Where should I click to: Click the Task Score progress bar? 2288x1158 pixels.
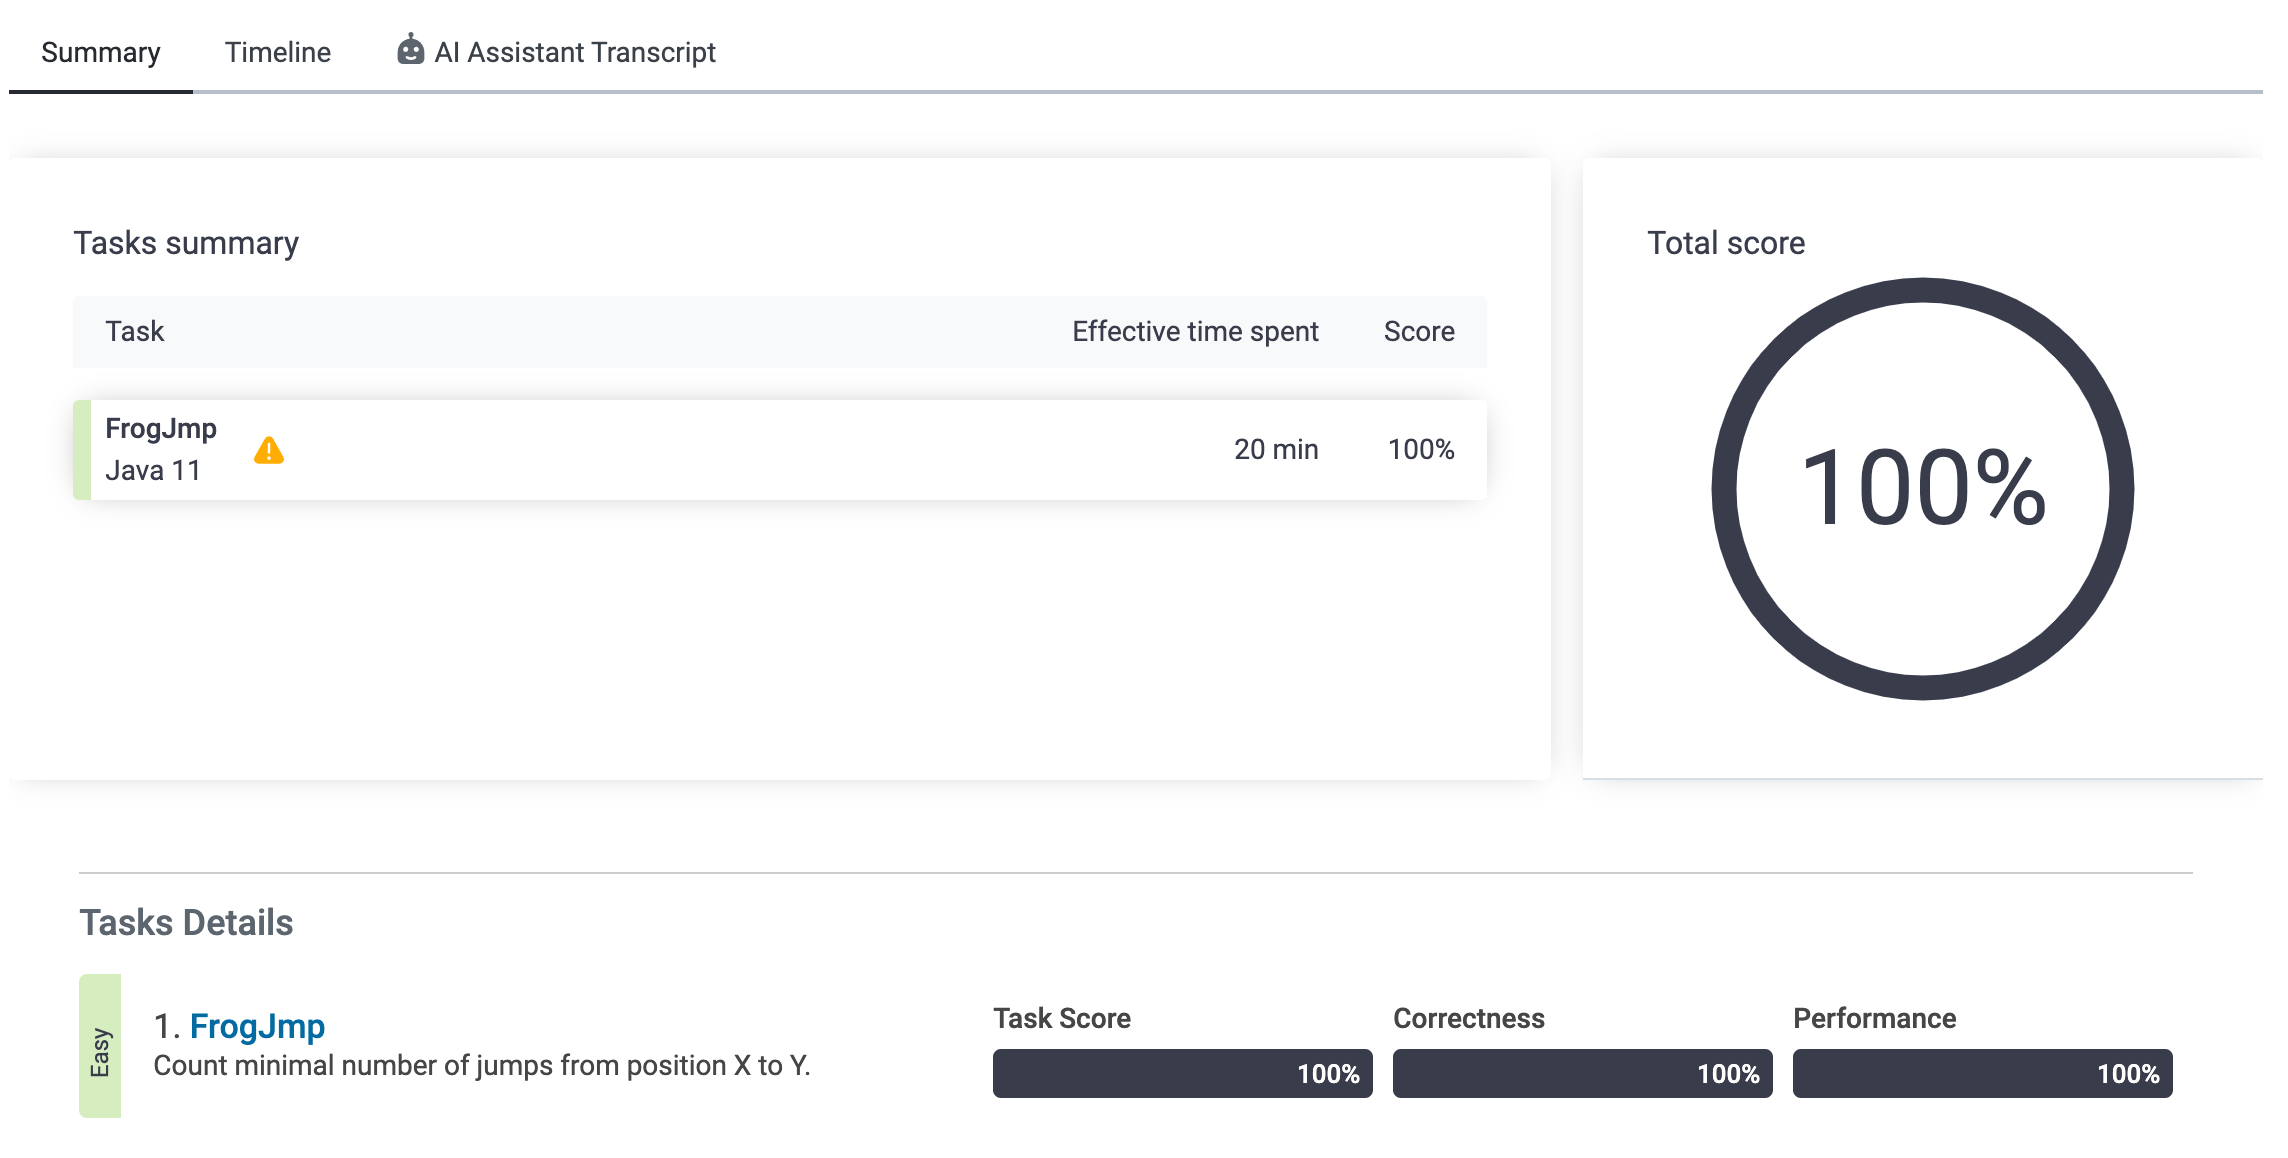click(x=1182, y=1073)
